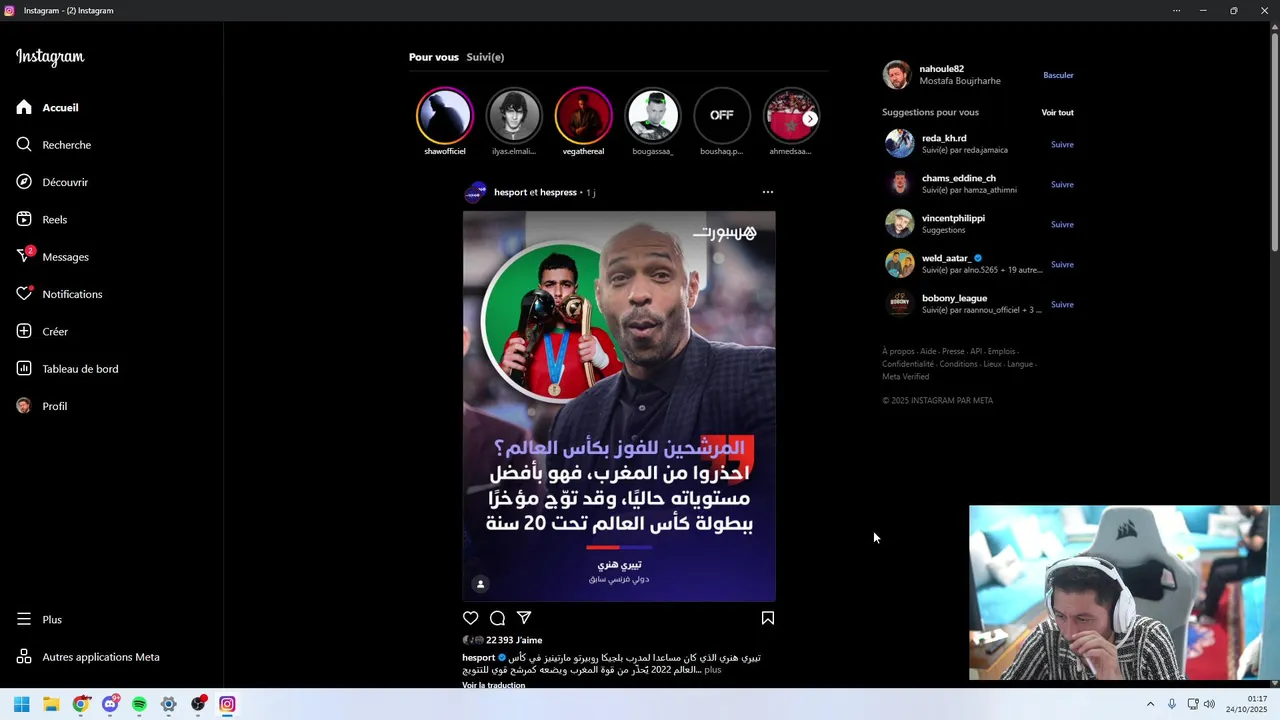Open Discord from the taskbar
This screenshot has width=1280, height=720.
click(110, 704)
